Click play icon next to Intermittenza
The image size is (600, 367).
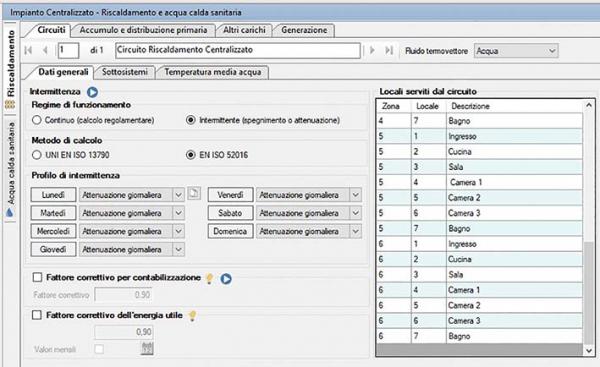click(92, 92)
